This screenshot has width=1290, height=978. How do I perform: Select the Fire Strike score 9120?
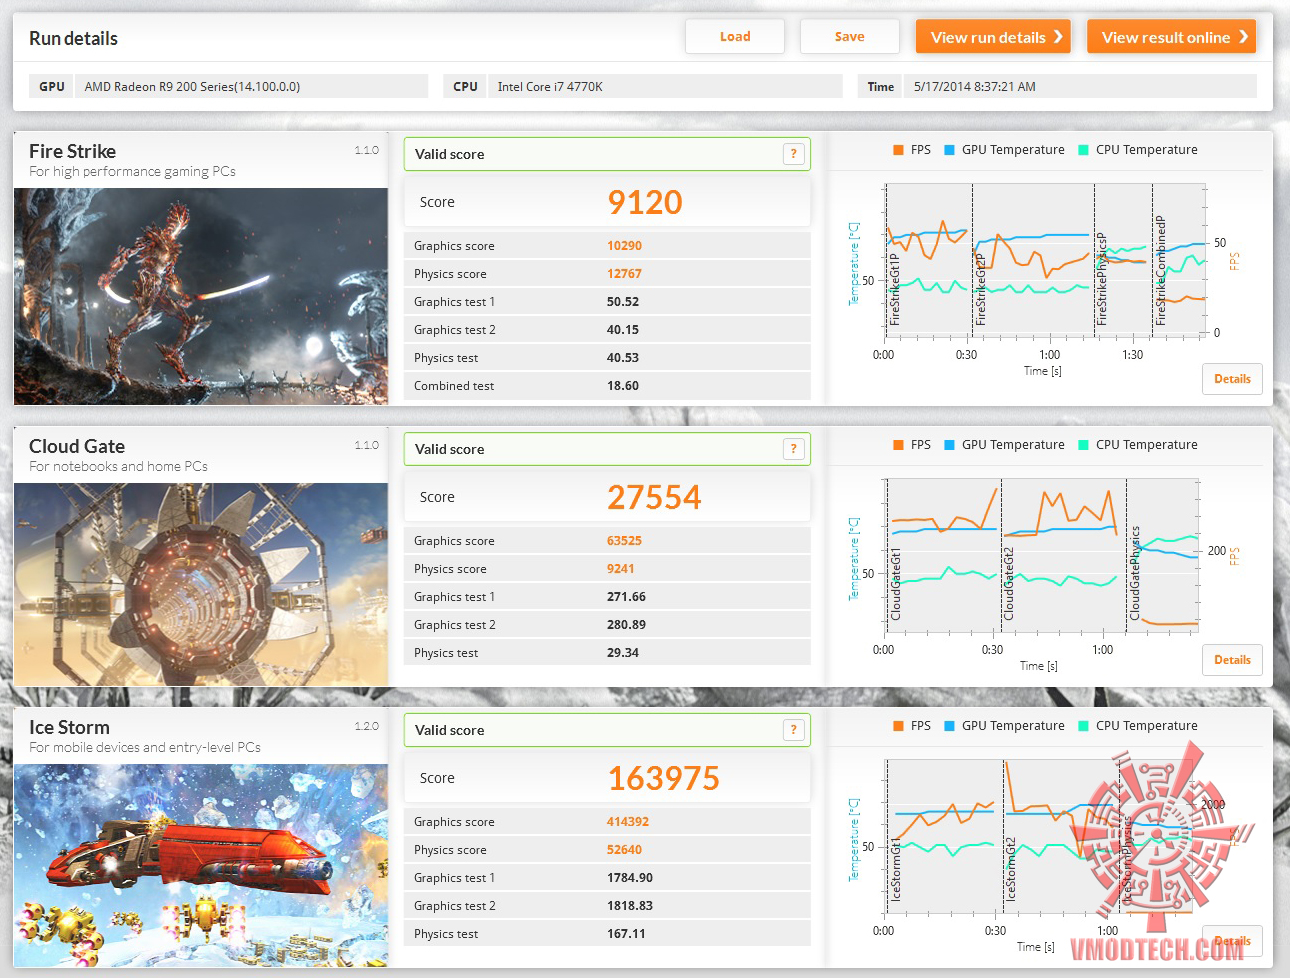pos(645,202)
